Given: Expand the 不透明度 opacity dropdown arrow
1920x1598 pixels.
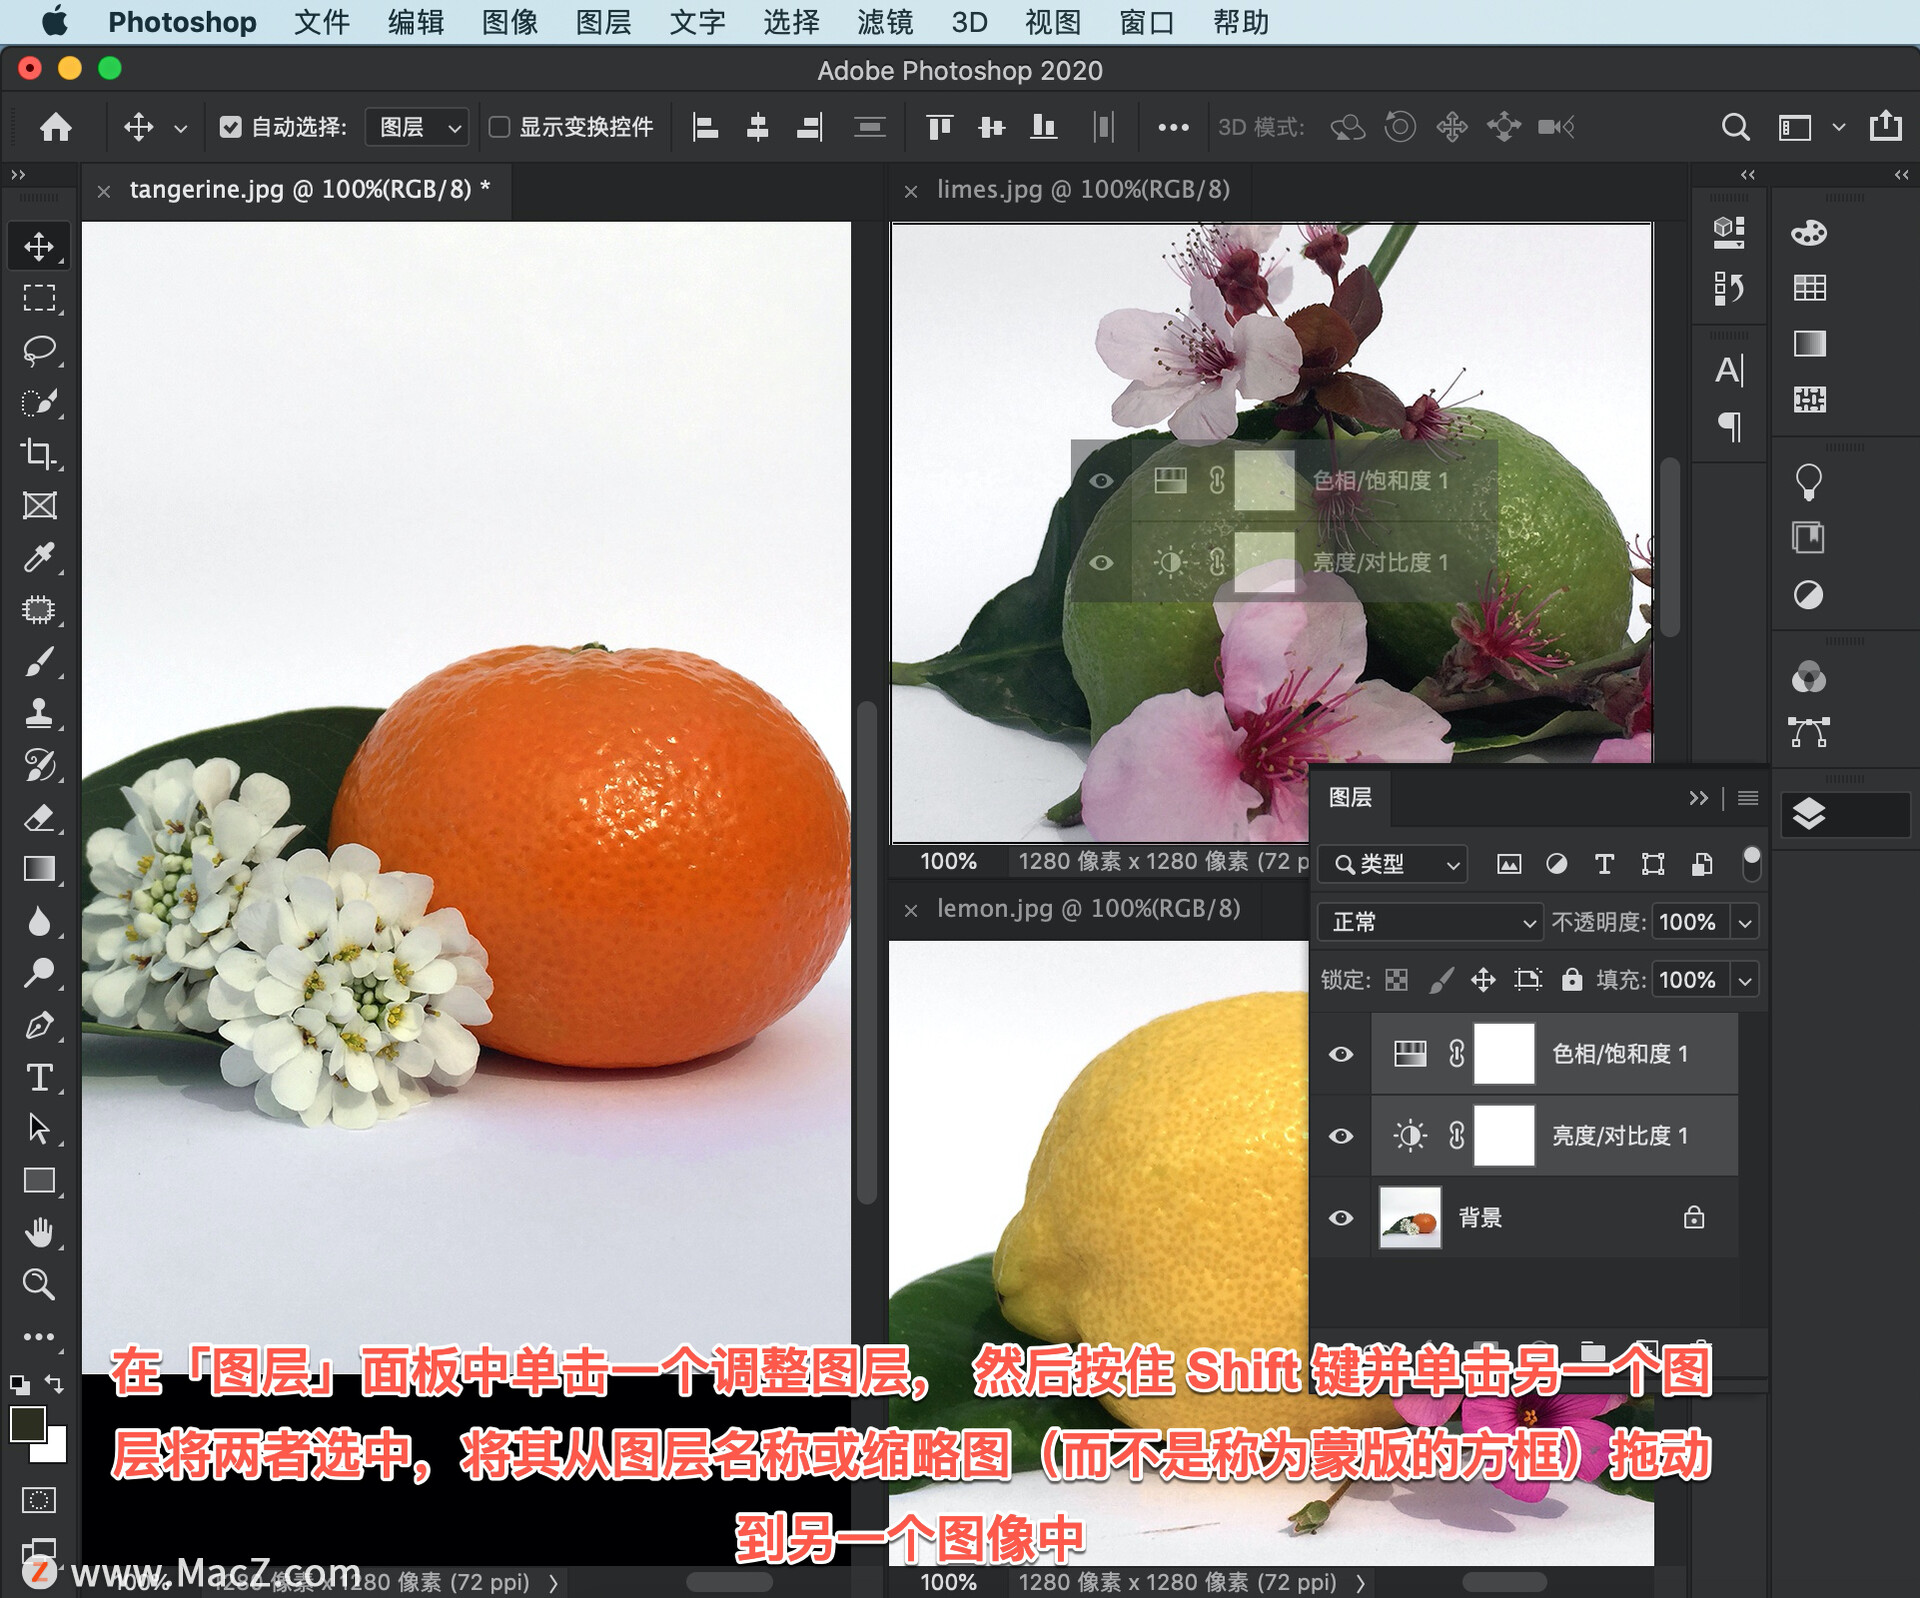Looking at the screenshot, I should pyautogui.click(x=1745, y=922).
